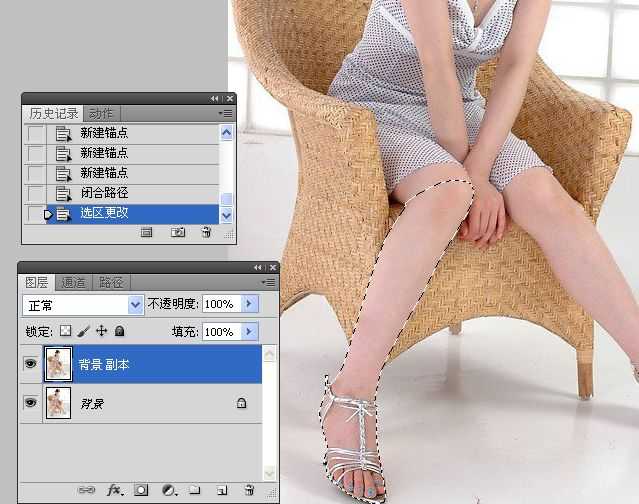Viewport: 639px width, 504px height.
Task: Select the third 新建锚点 history state
Action: click(x=133, y=173)
